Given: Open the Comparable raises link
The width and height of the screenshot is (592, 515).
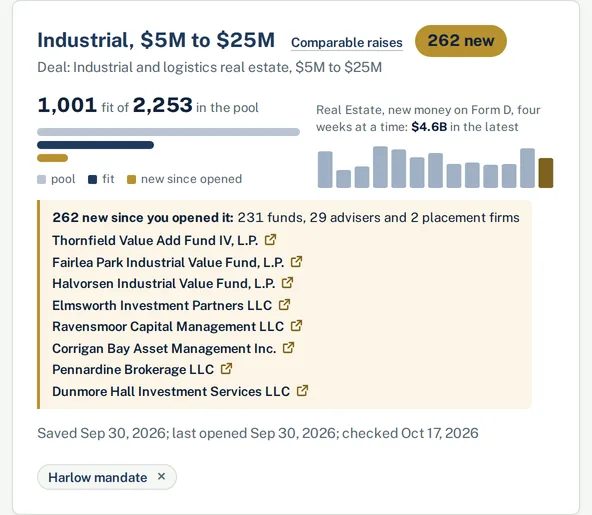Looking at the screenshot, I should tap(347, 43).
